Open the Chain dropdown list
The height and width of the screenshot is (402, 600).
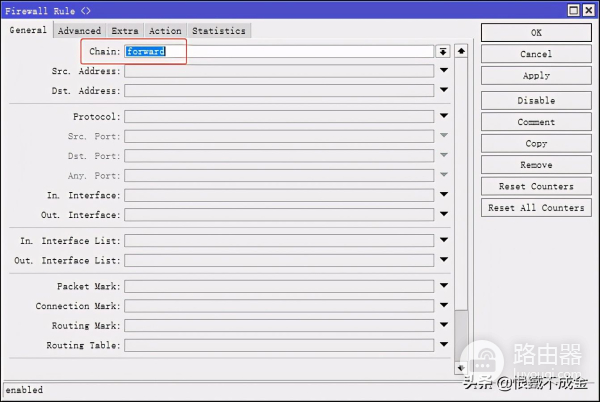pos(443,51)
